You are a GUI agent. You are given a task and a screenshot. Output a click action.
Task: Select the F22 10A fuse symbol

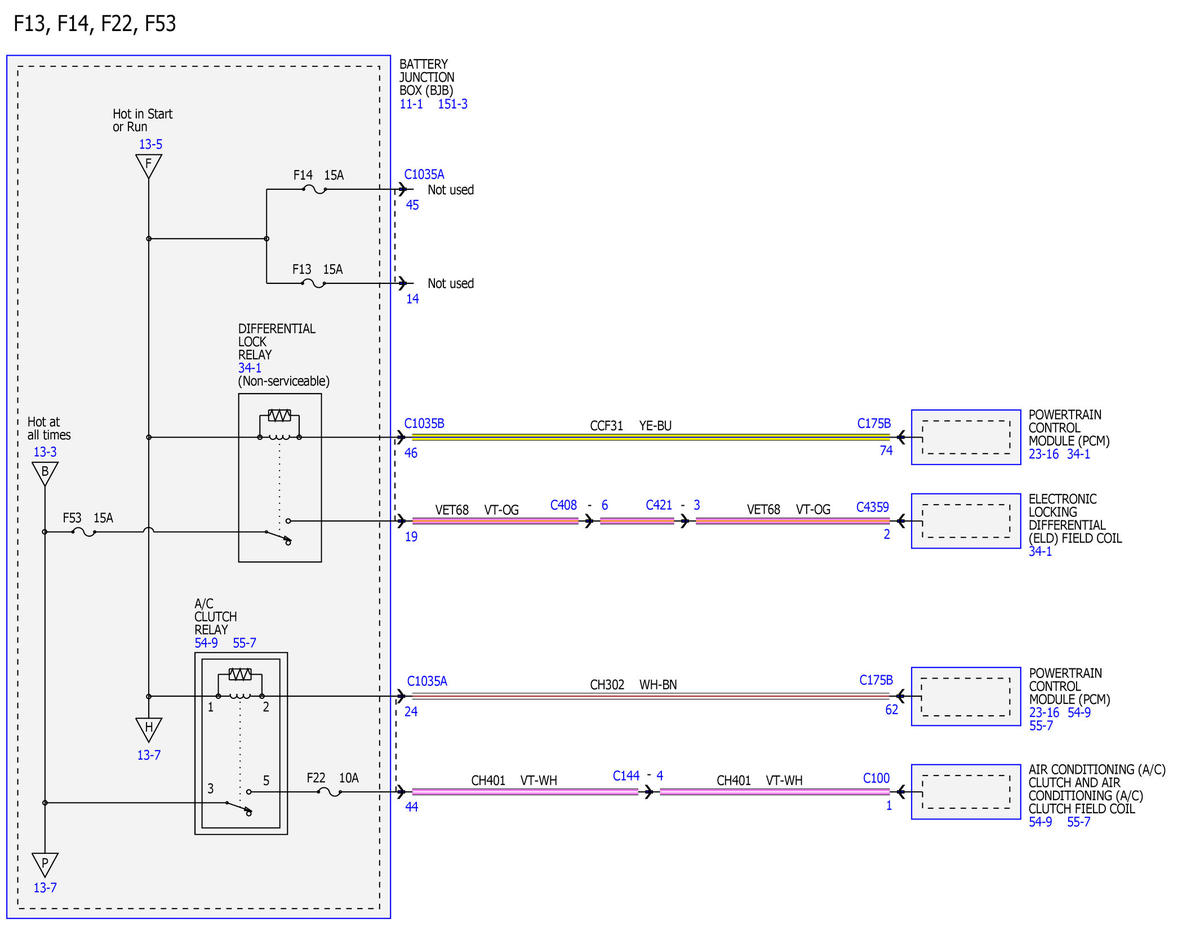pos(329,792)
